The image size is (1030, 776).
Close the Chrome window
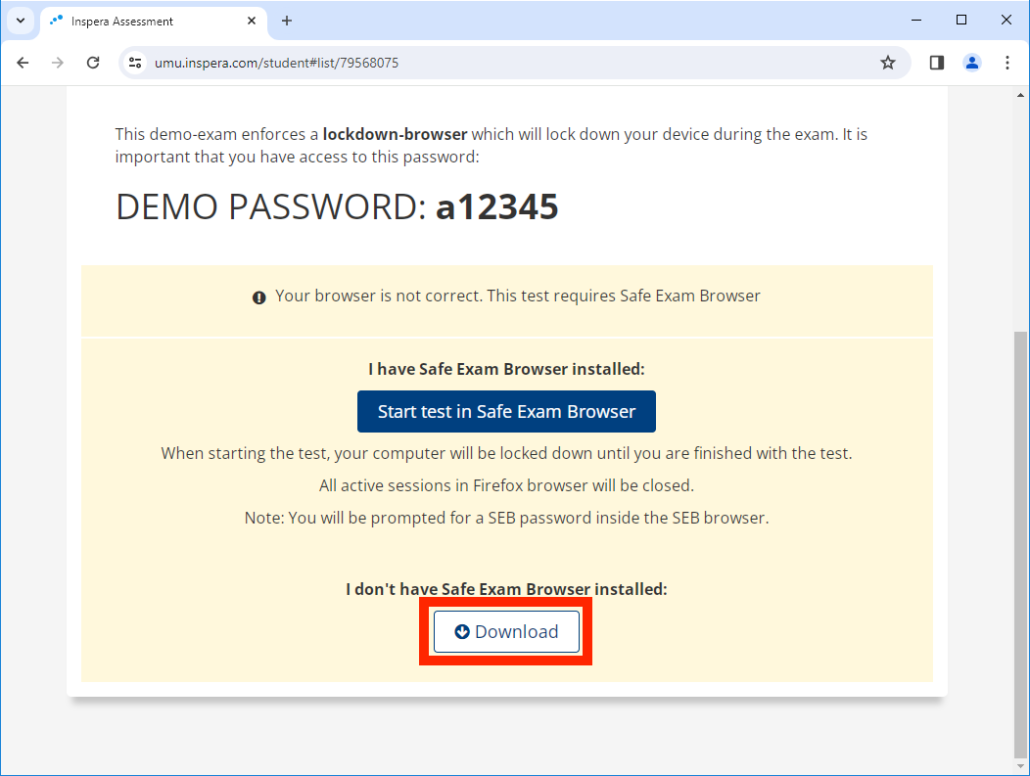click(1006, 20)
